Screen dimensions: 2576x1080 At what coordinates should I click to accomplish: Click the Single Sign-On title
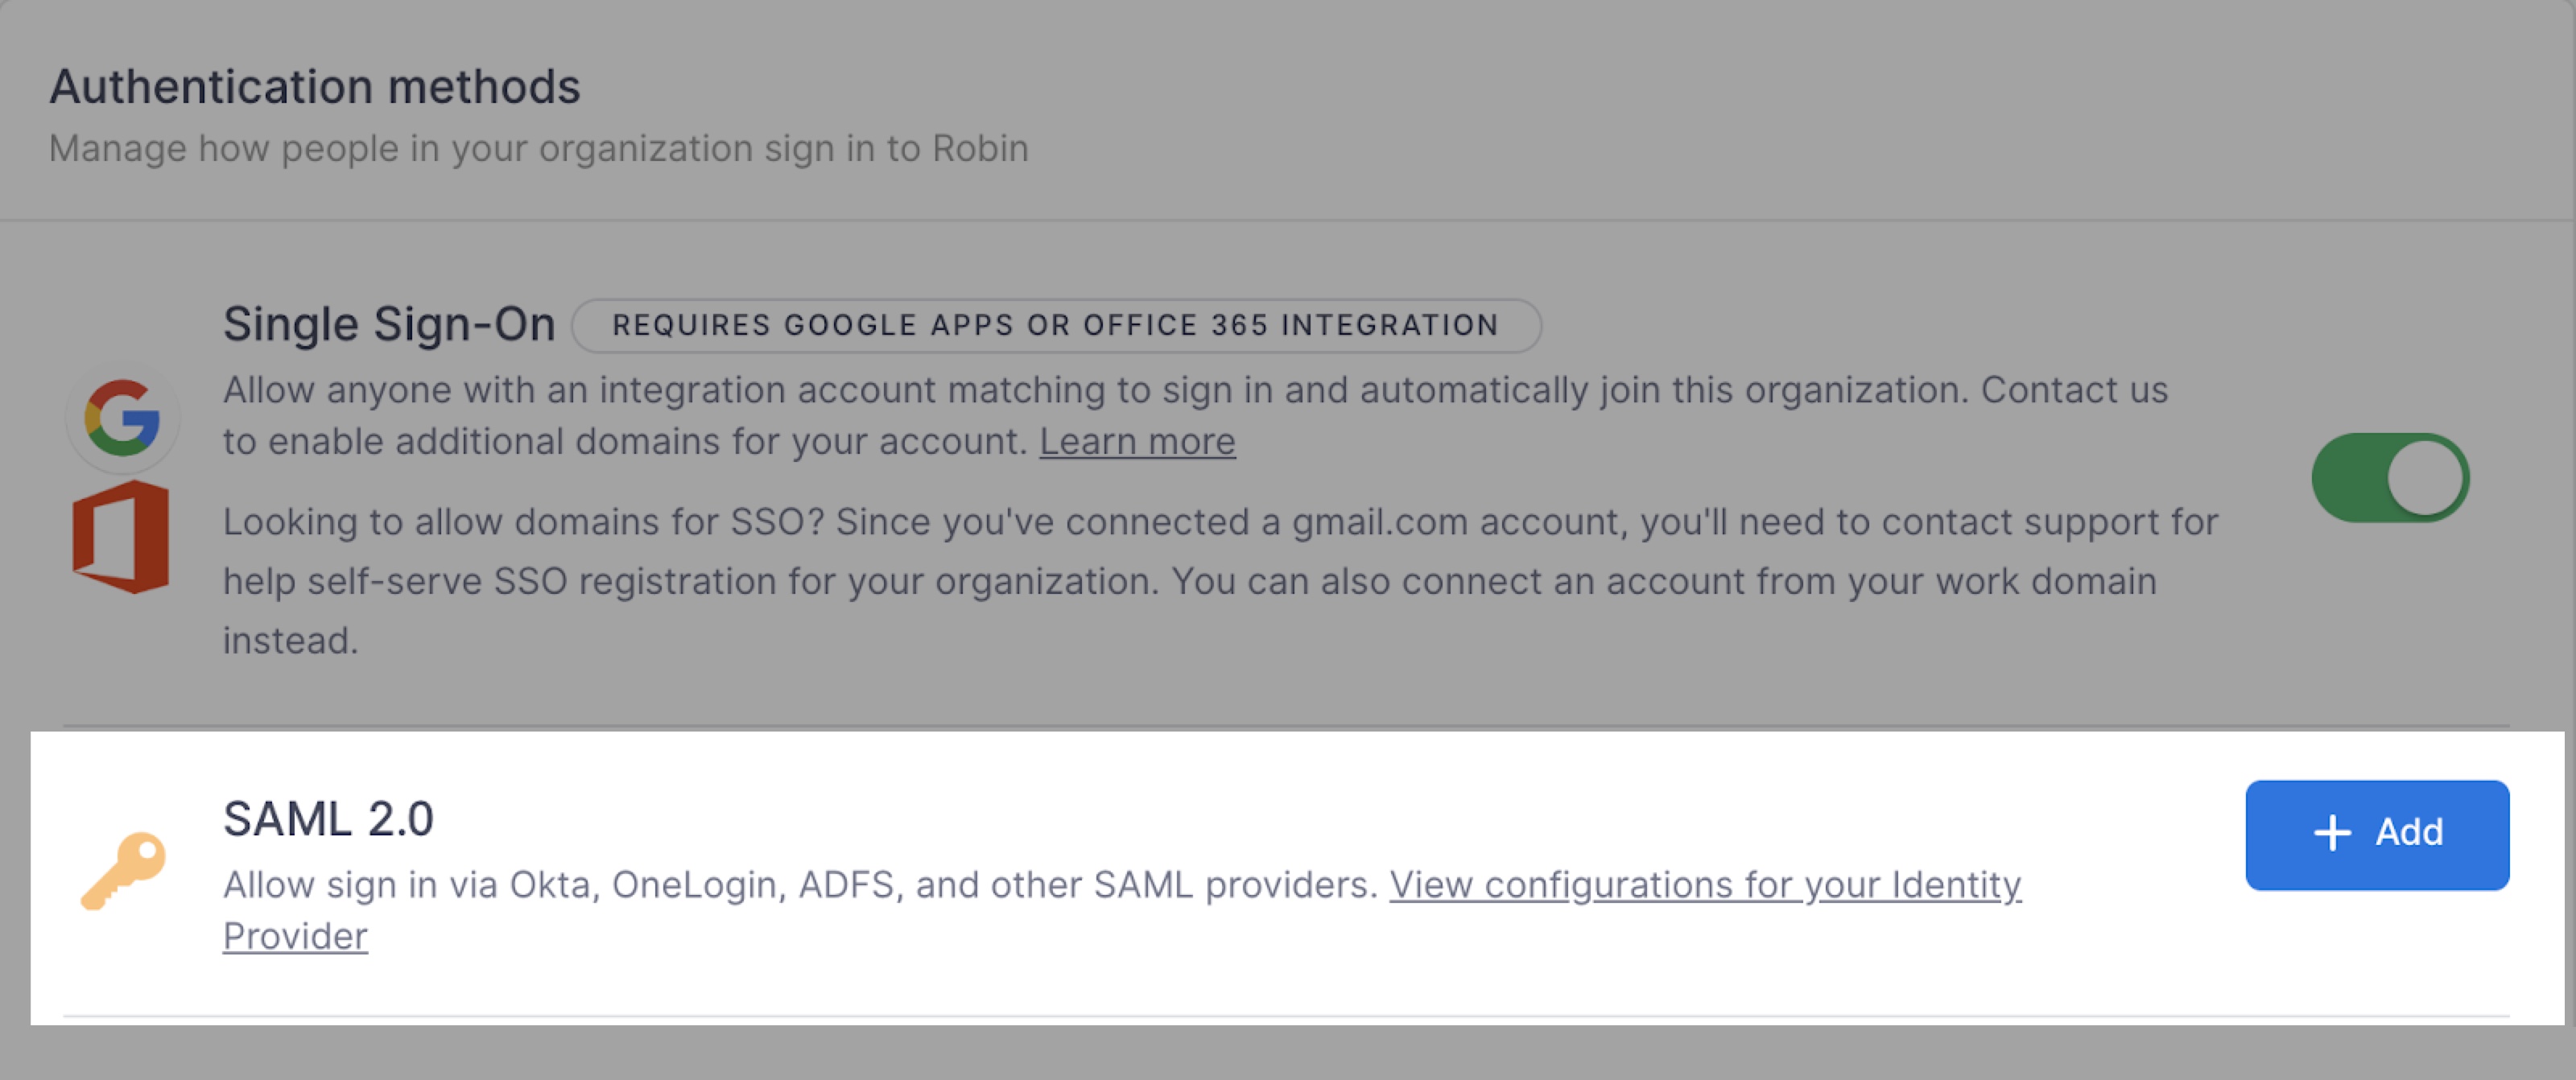click(389, 324)
